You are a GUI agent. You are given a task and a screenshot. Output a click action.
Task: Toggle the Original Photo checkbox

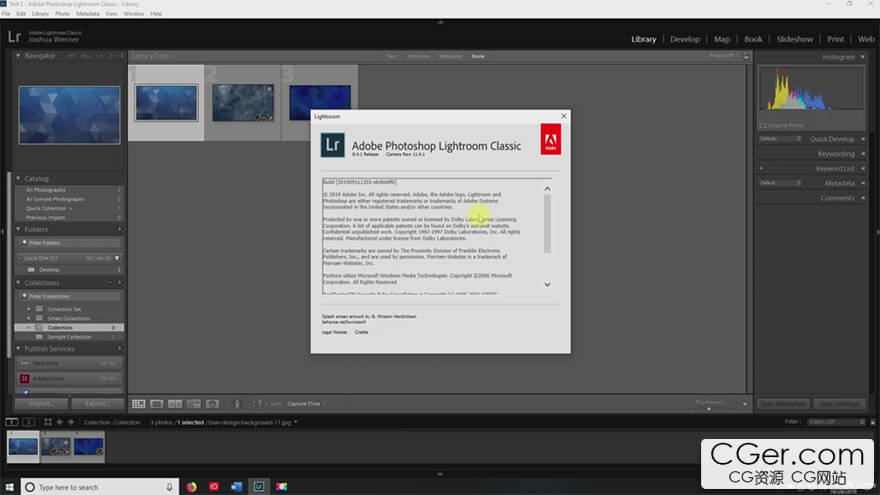click(x=763, y=126)
